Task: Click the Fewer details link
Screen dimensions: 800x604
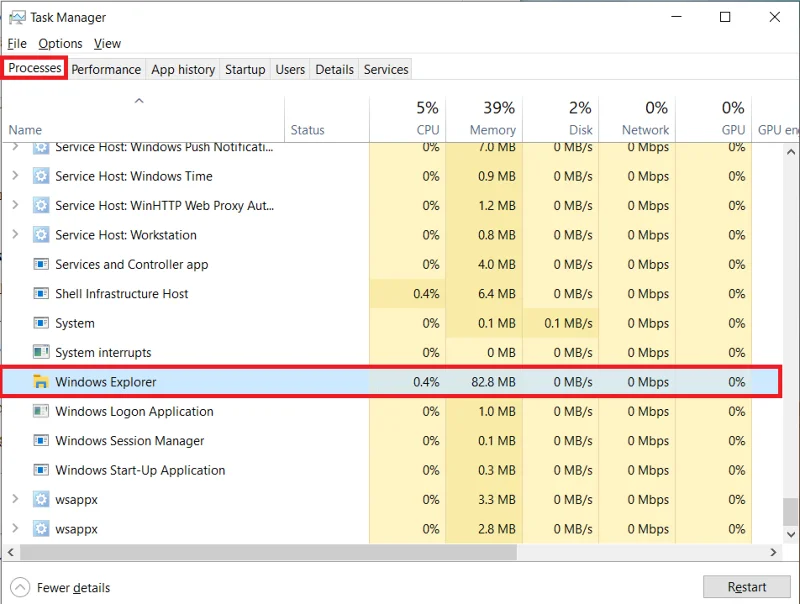Action: point(73,588)
